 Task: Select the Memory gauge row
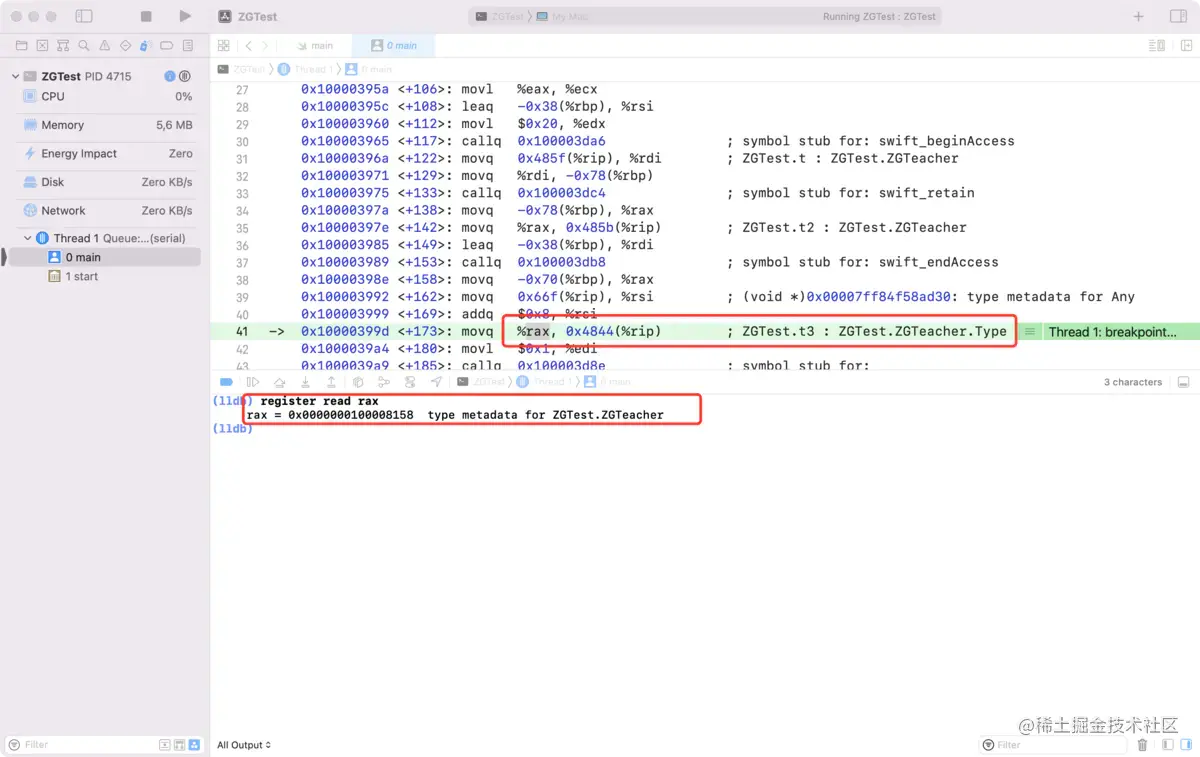tap(105, 125)
